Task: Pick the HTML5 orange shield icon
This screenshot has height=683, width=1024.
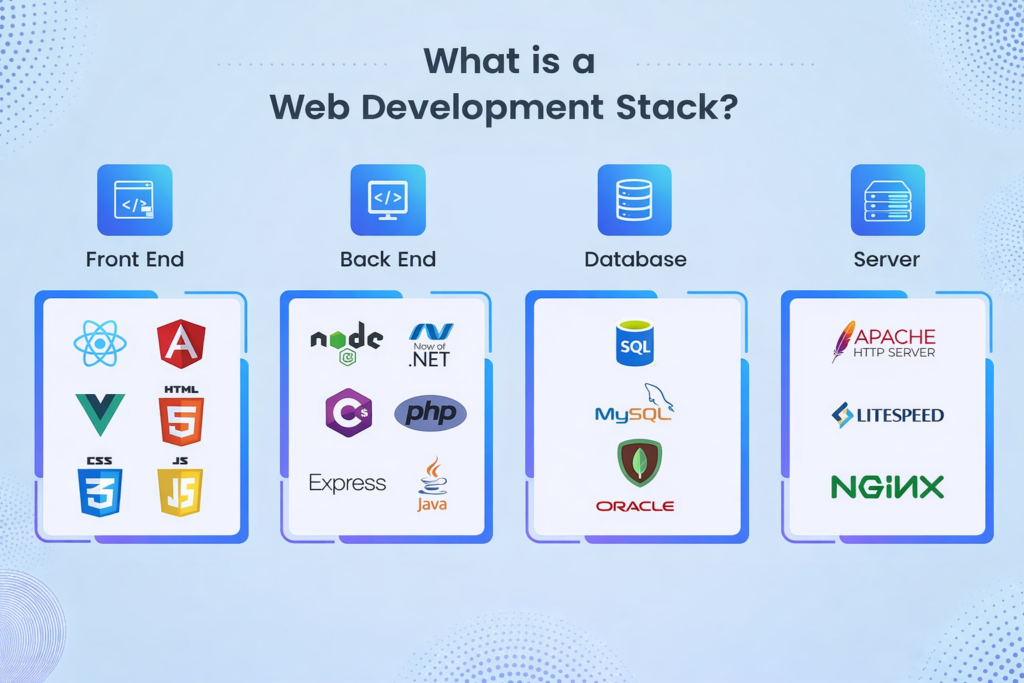Action: tap(181, 416)
